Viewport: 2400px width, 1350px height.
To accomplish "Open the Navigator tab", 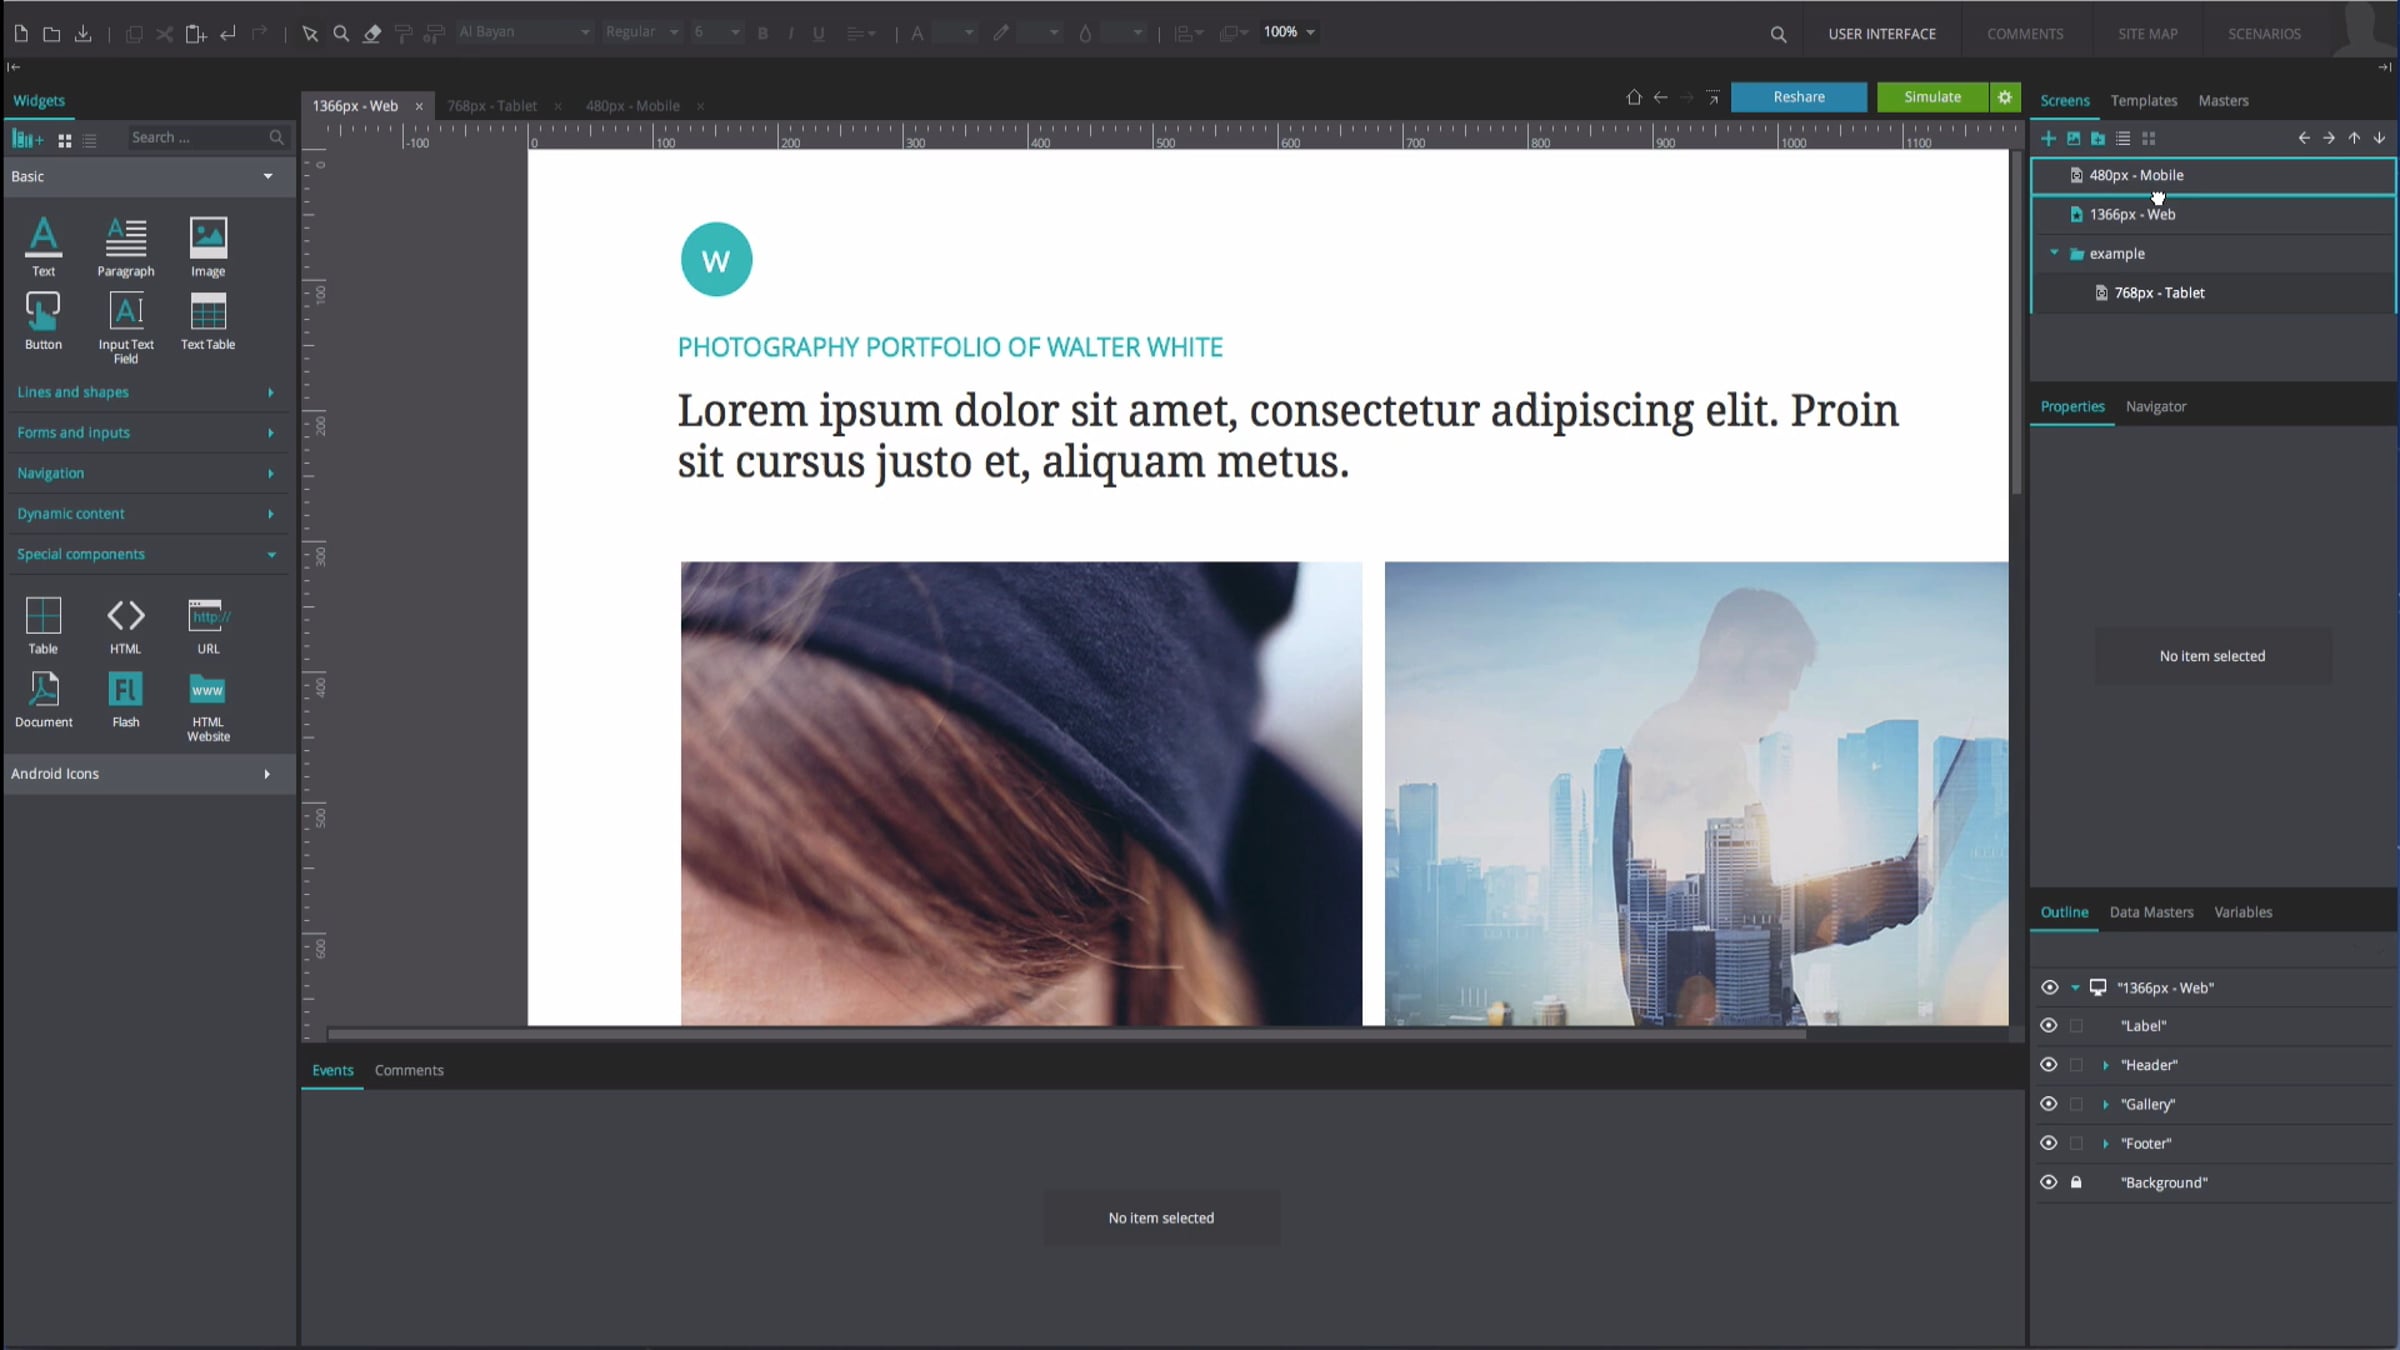I will [x=2156, y=406].
